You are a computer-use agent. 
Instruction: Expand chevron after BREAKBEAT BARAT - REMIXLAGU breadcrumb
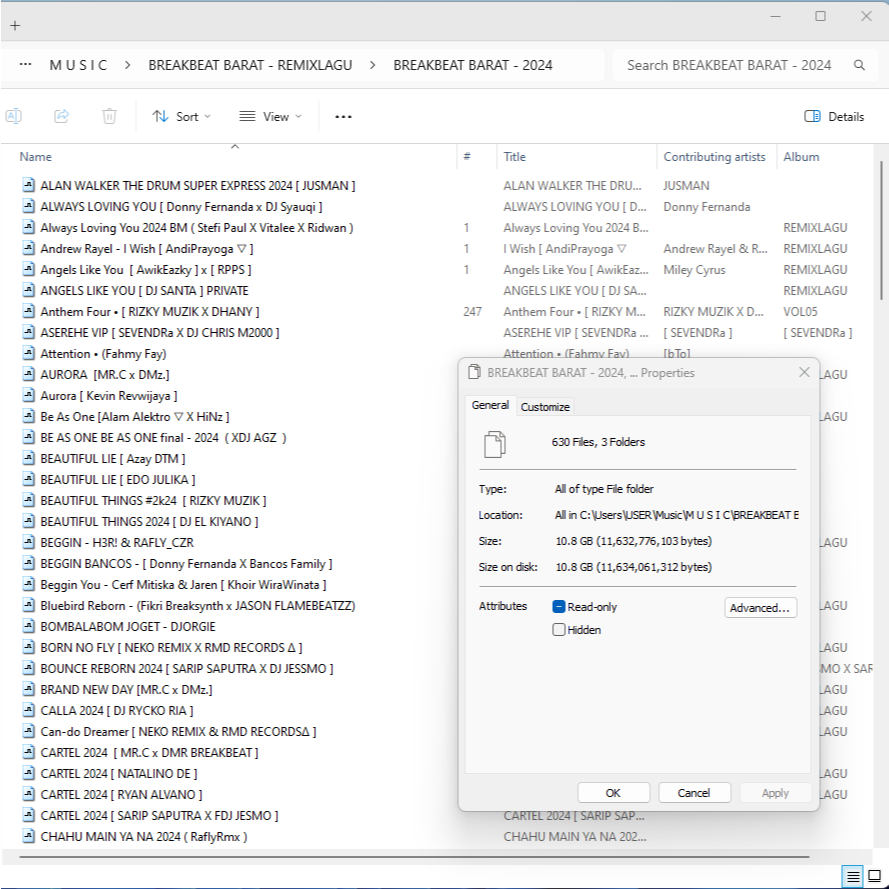[x=373, y=65]
